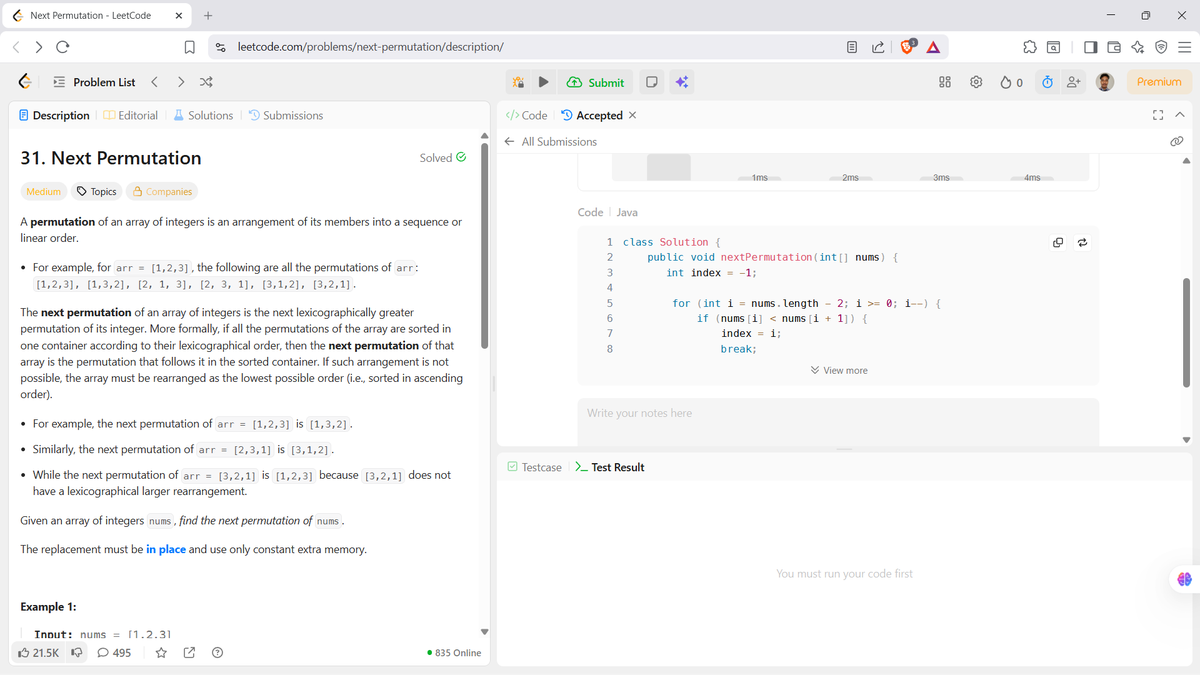Go back to All Submissions
This screenshot has height=675, width=1200.
tap(550, 142)
